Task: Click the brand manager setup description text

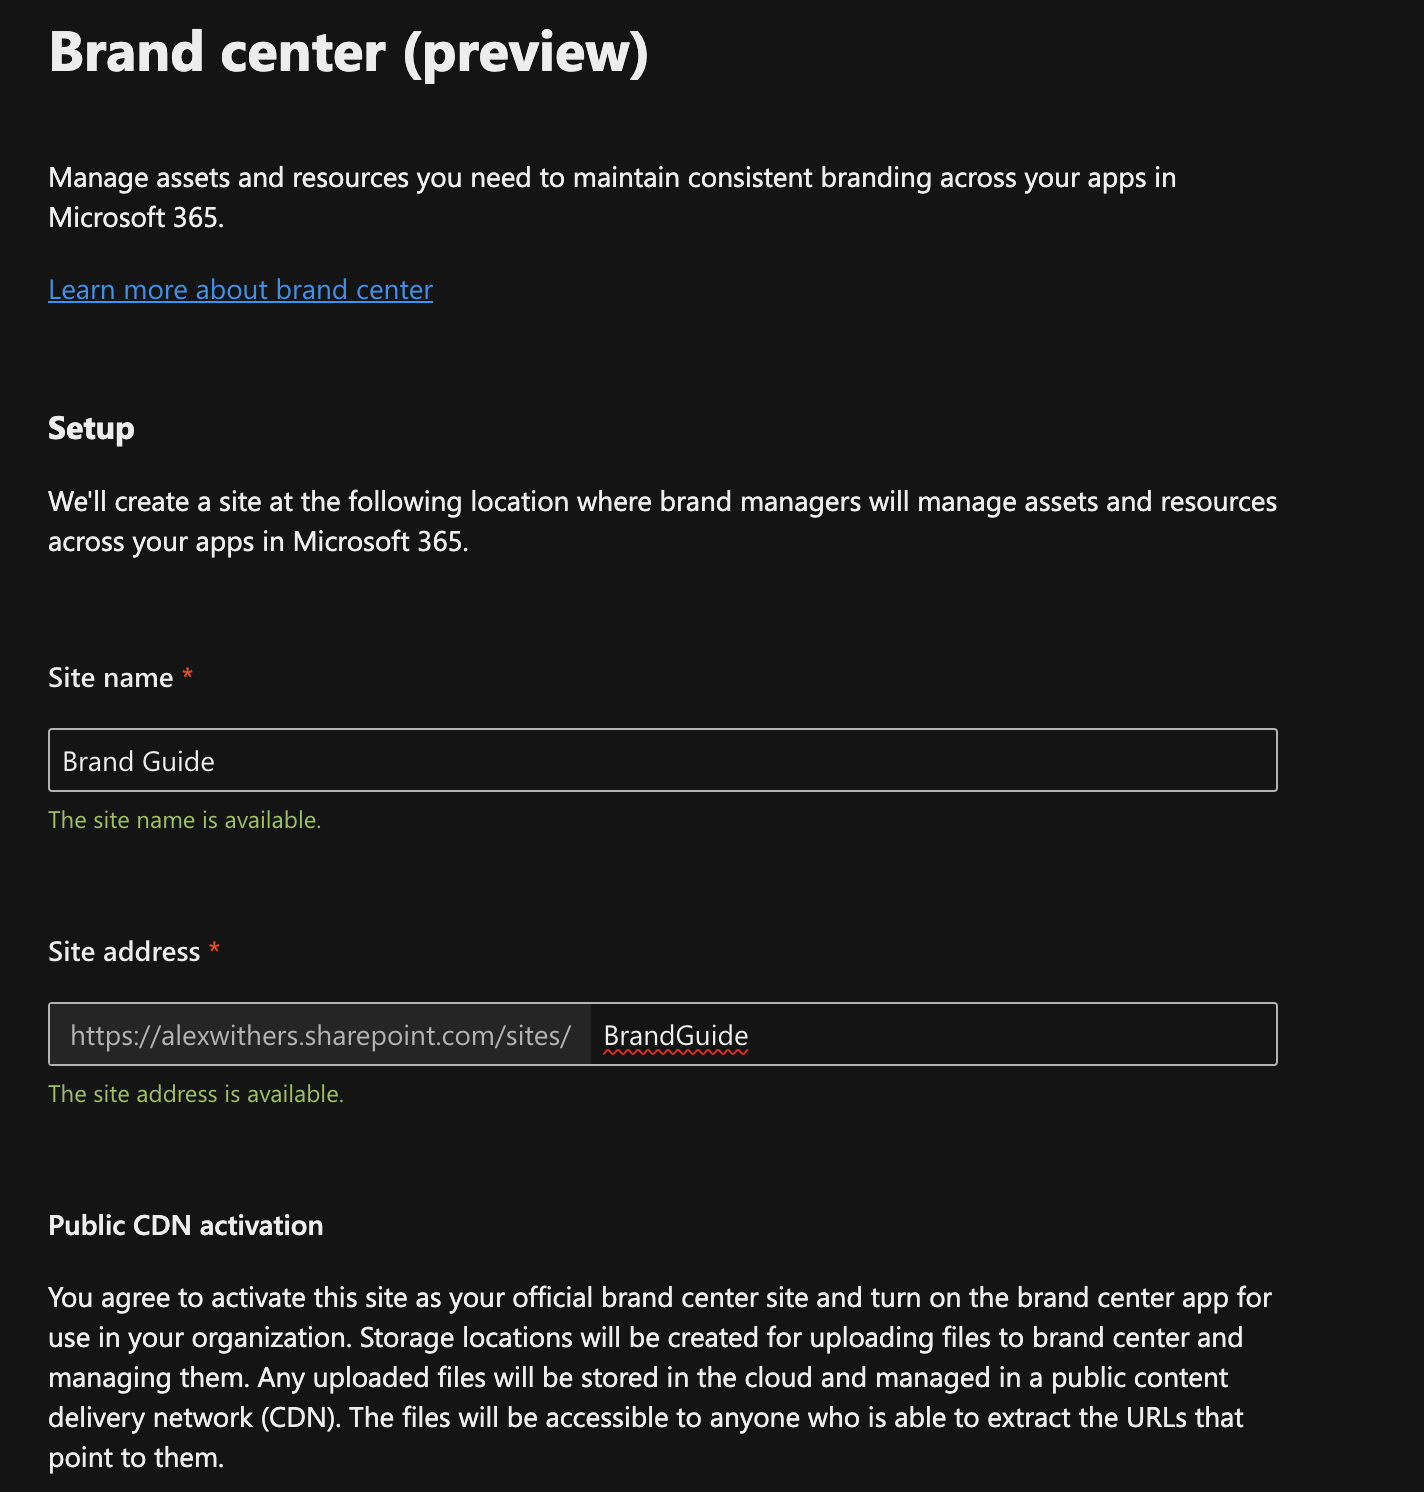Action: coord(660,521)
